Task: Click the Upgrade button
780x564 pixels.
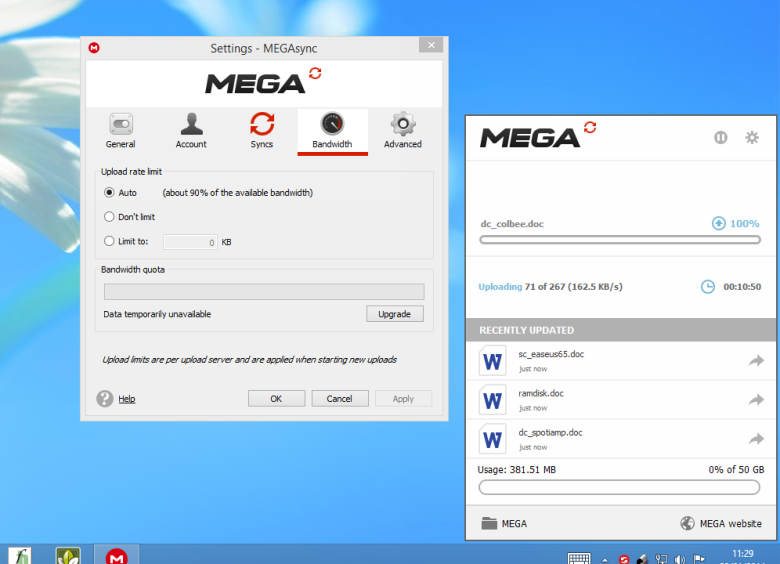Action: [x=394, y=314]
